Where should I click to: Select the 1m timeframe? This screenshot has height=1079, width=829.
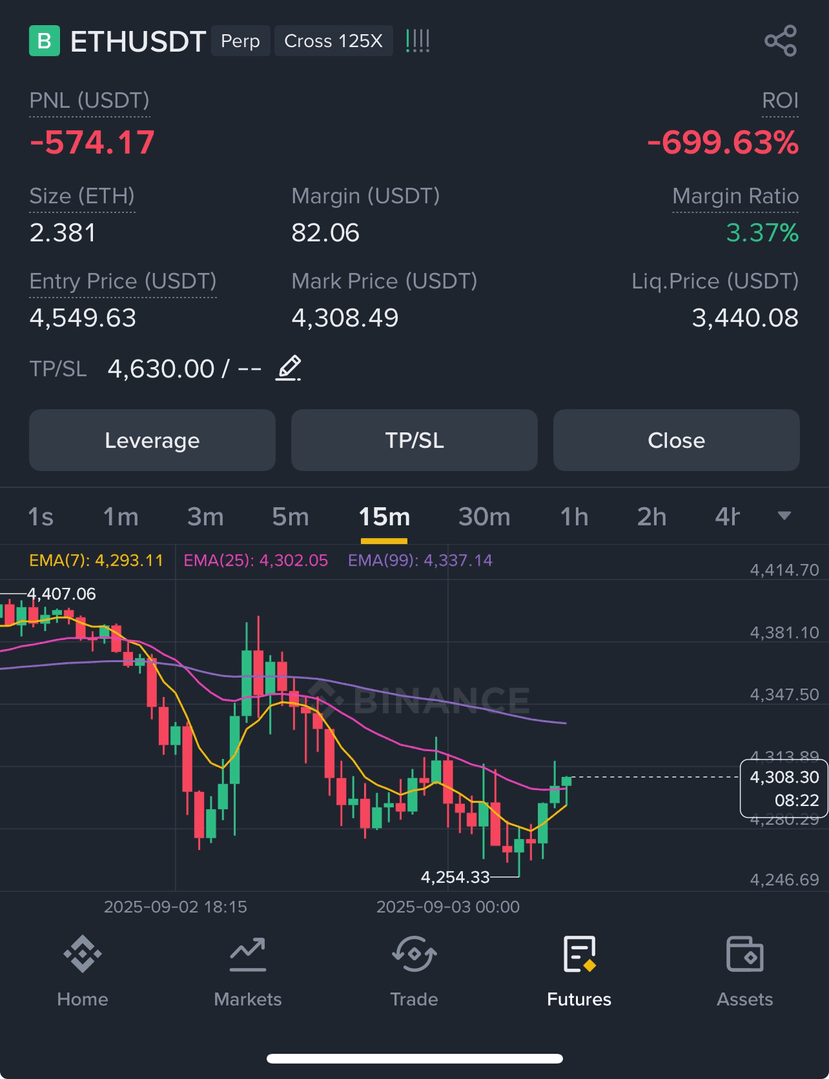(120, 517)
